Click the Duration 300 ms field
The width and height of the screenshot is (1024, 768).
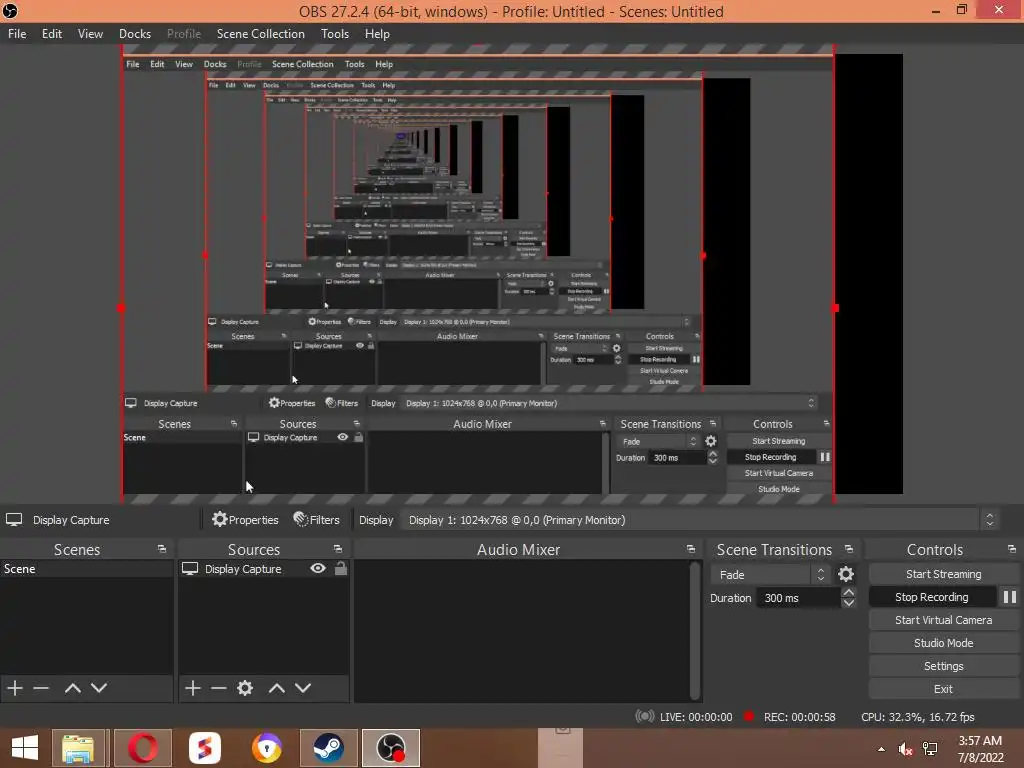click(x=797, y=598)
